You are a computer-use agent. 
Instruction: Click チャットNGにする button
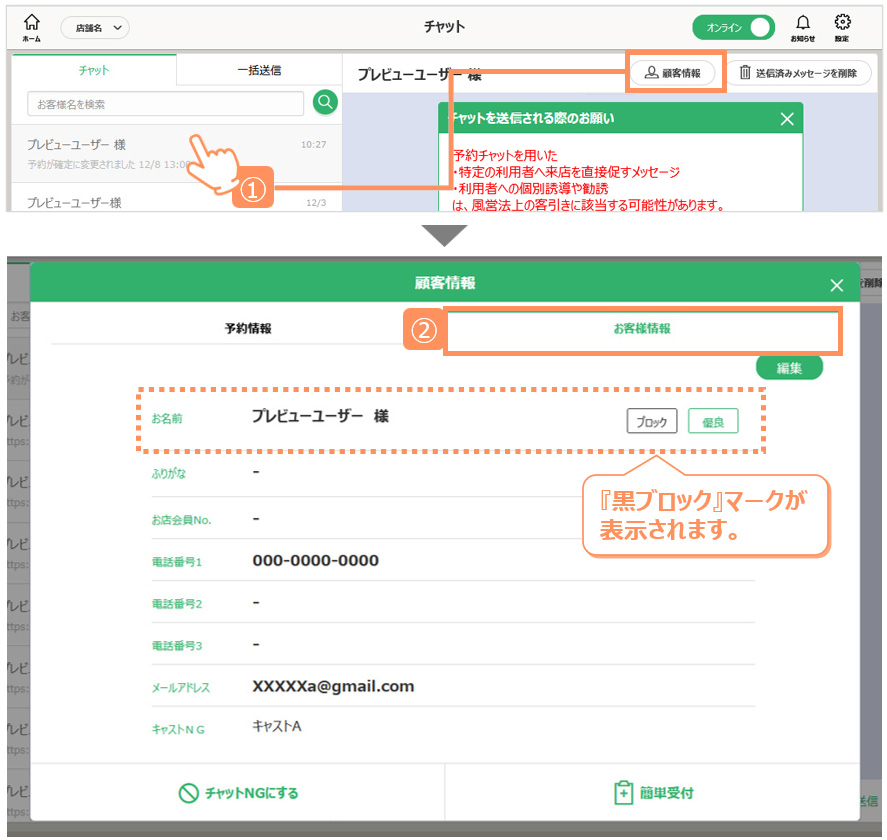click(238, 793)
